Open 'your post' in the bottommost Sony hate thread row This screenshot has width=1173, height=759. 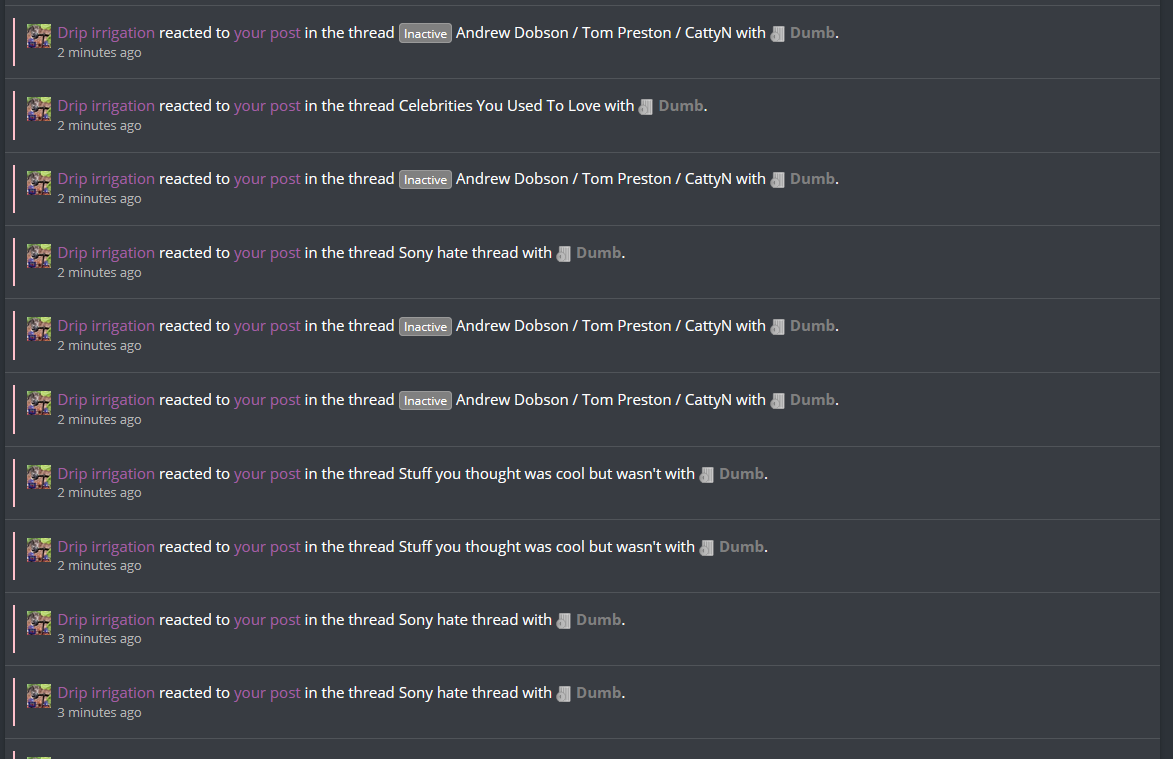coord(267,693)
